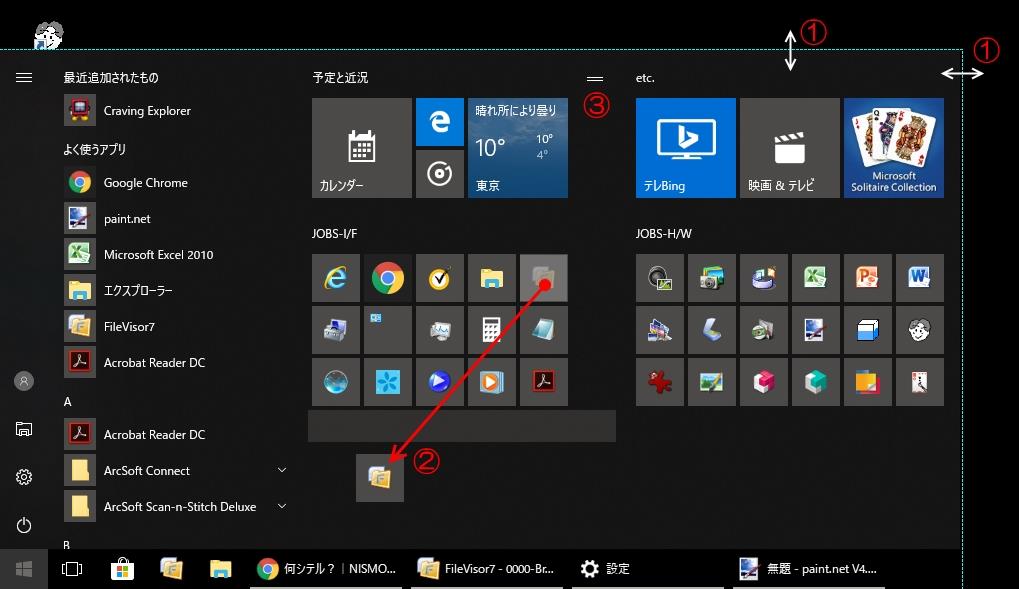Open the settings gear in Start left rail
The height and width of the screenshot is (589, 1019).
tap(24, 477)
